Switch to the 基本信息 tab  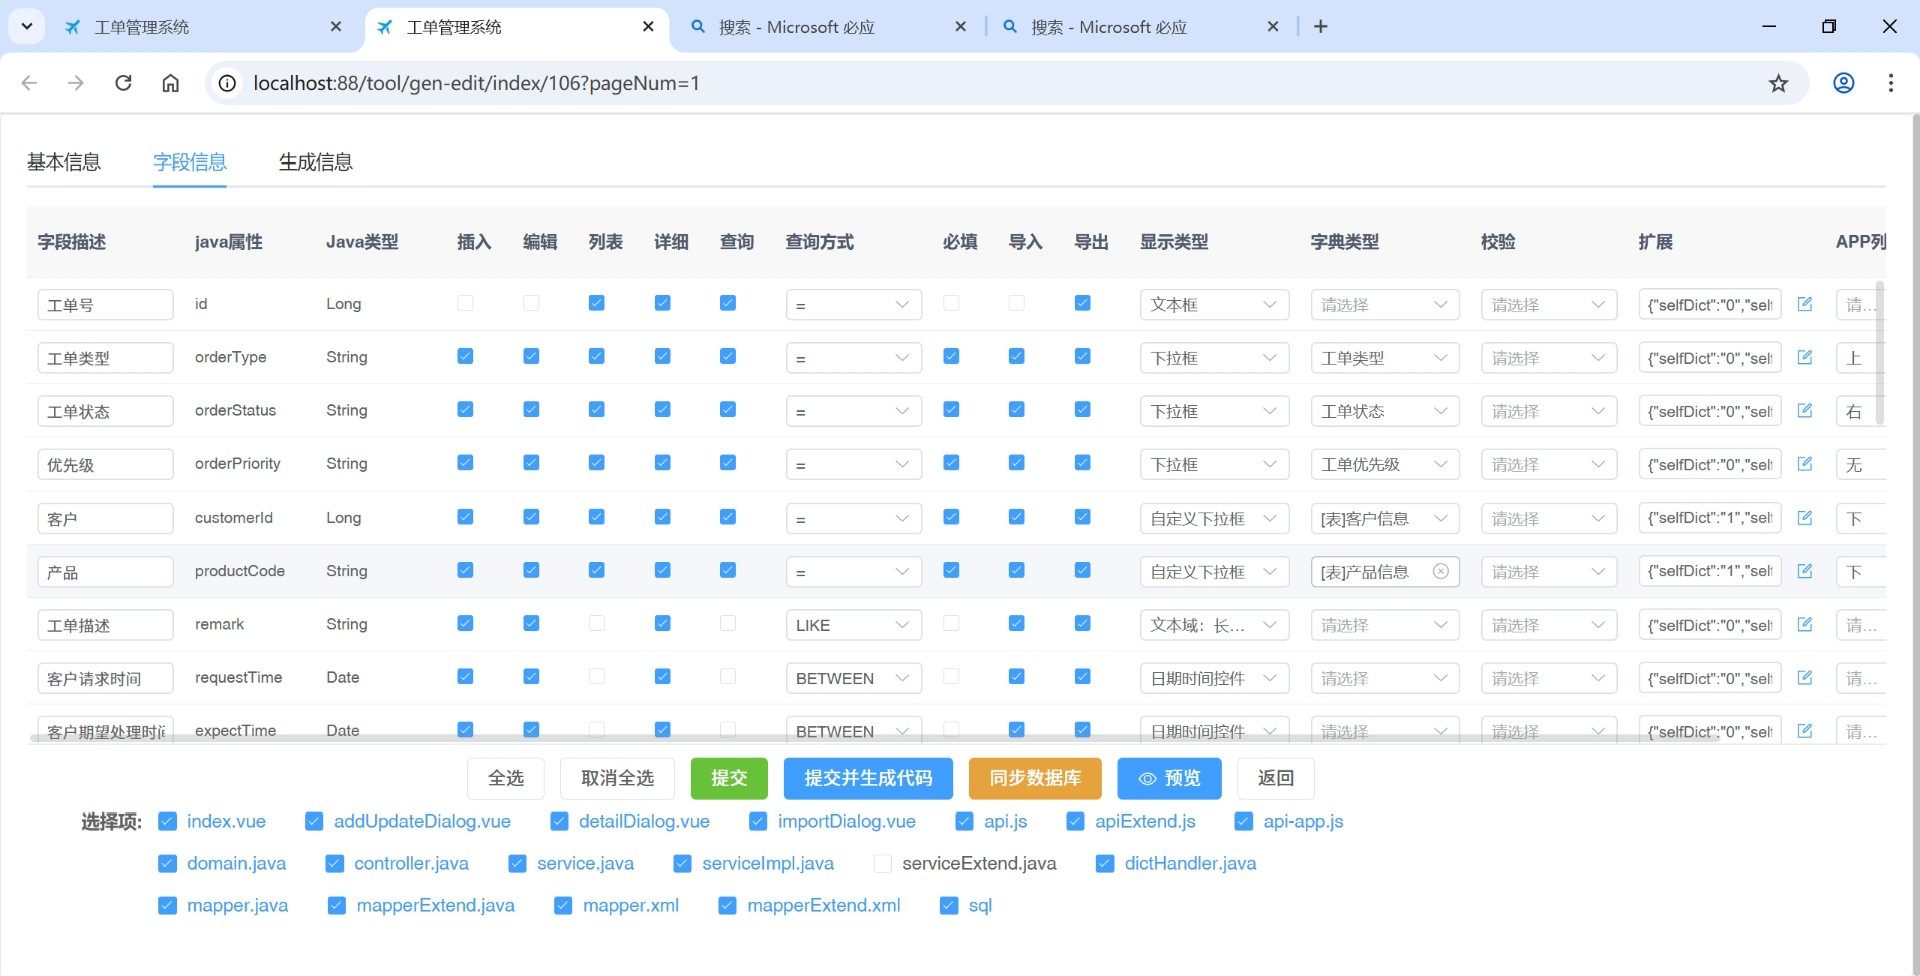(x=64, y=162)
